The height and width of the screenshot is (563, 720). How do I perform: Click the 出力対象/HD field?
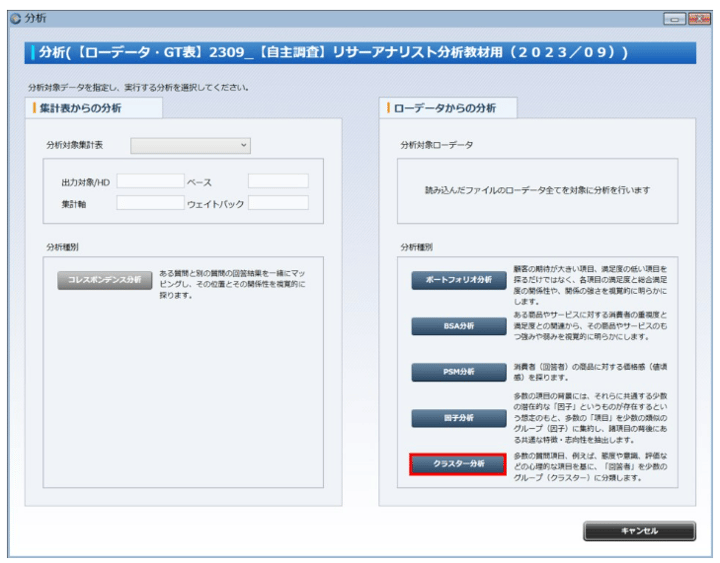(150, 181)
